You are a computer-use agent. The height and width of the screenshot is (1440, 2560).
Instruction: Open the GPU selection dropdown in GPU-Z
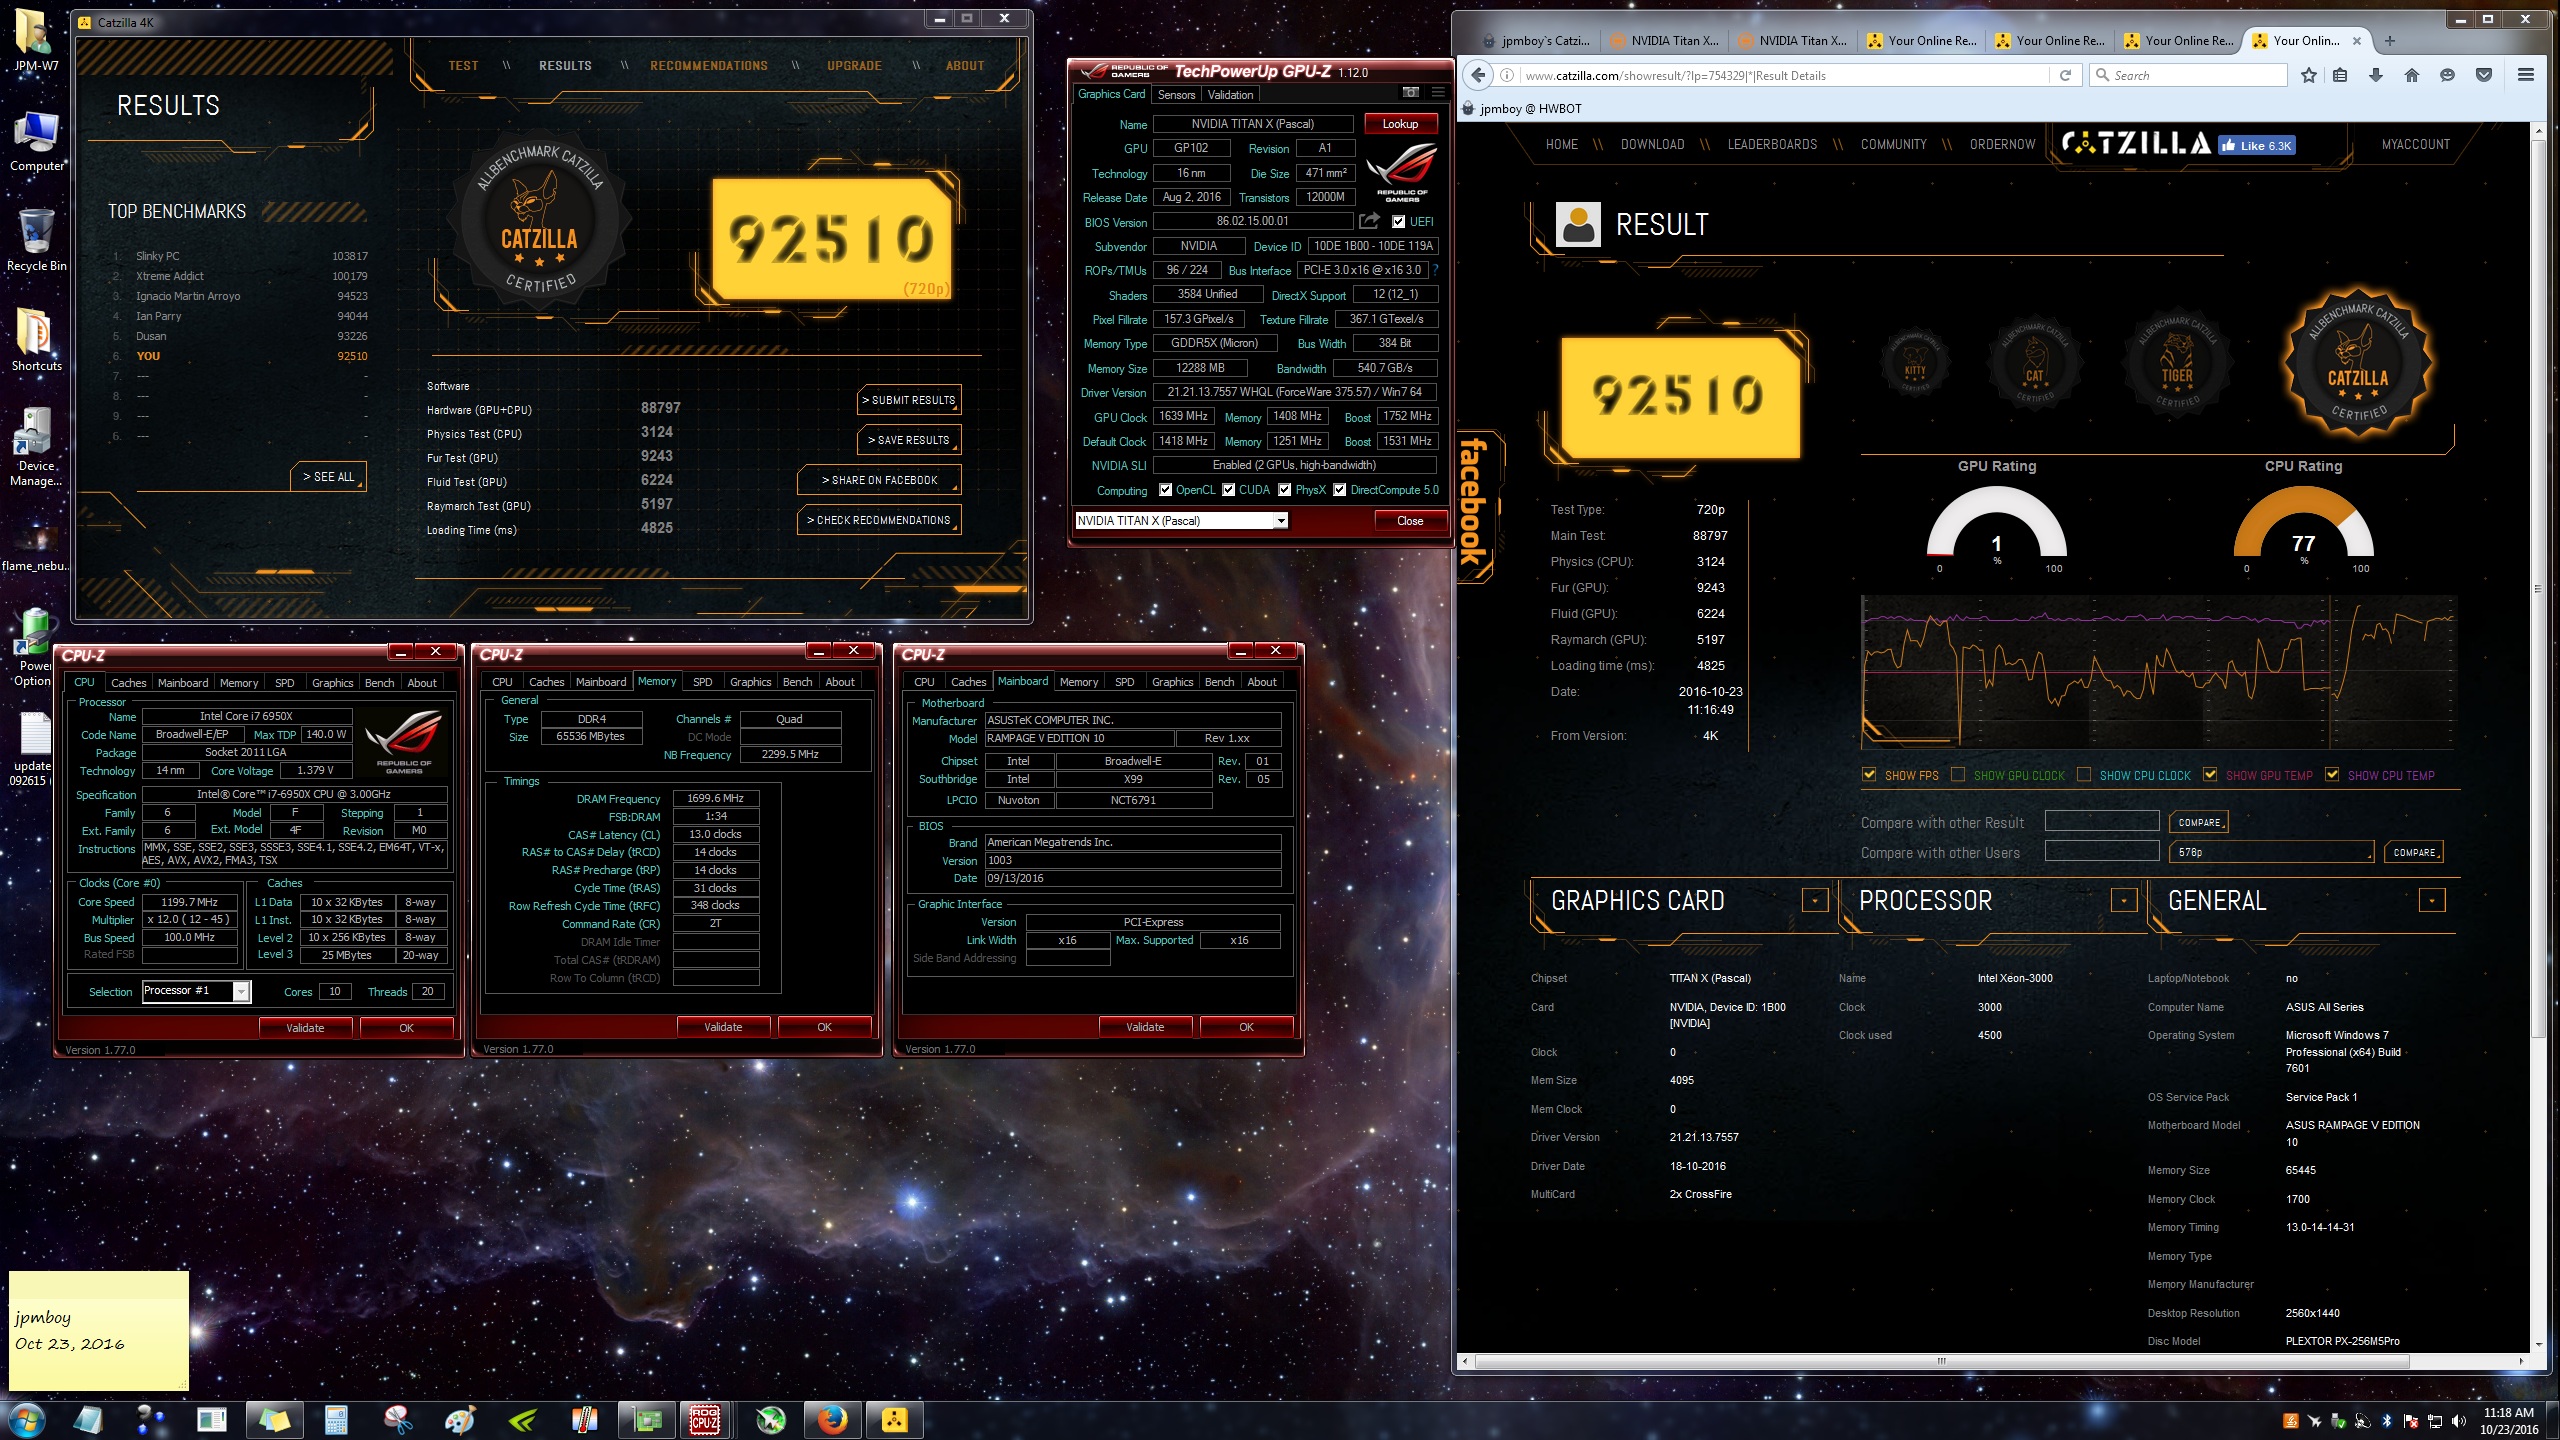pos(1280,521)
